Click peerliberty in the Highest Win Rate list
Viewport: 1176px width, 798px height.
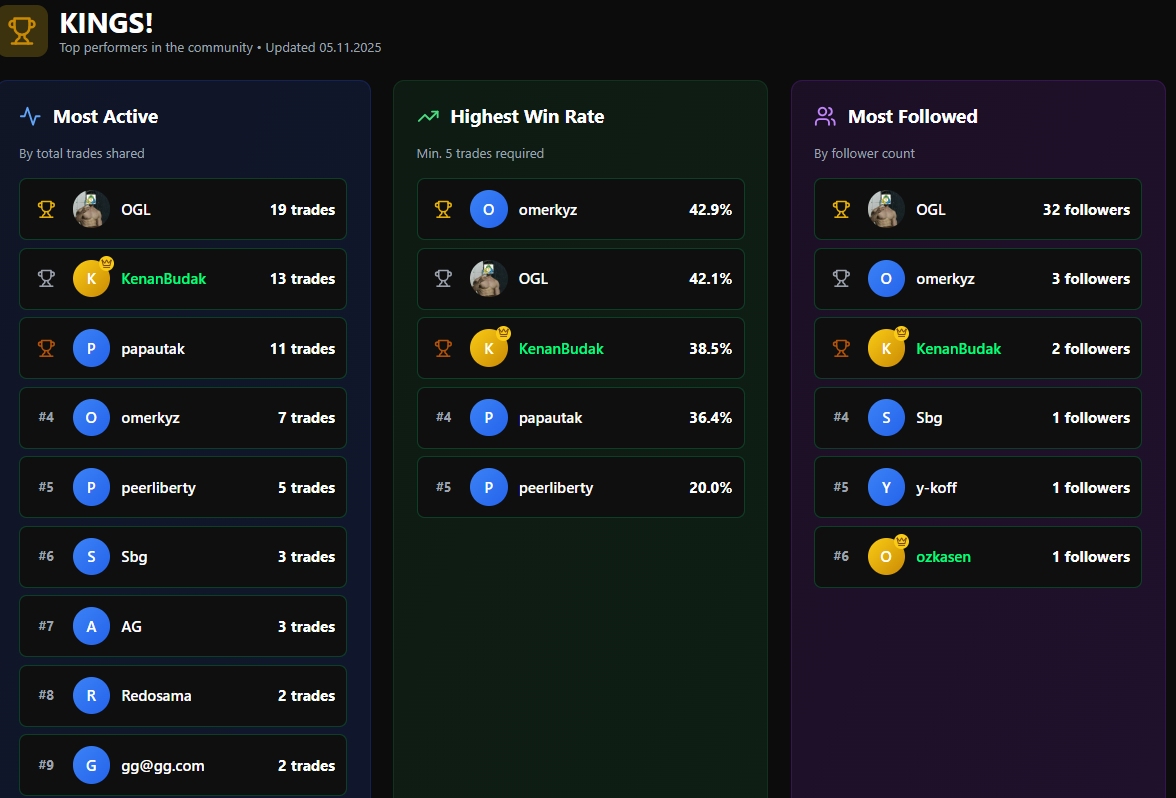pos(557,487)
